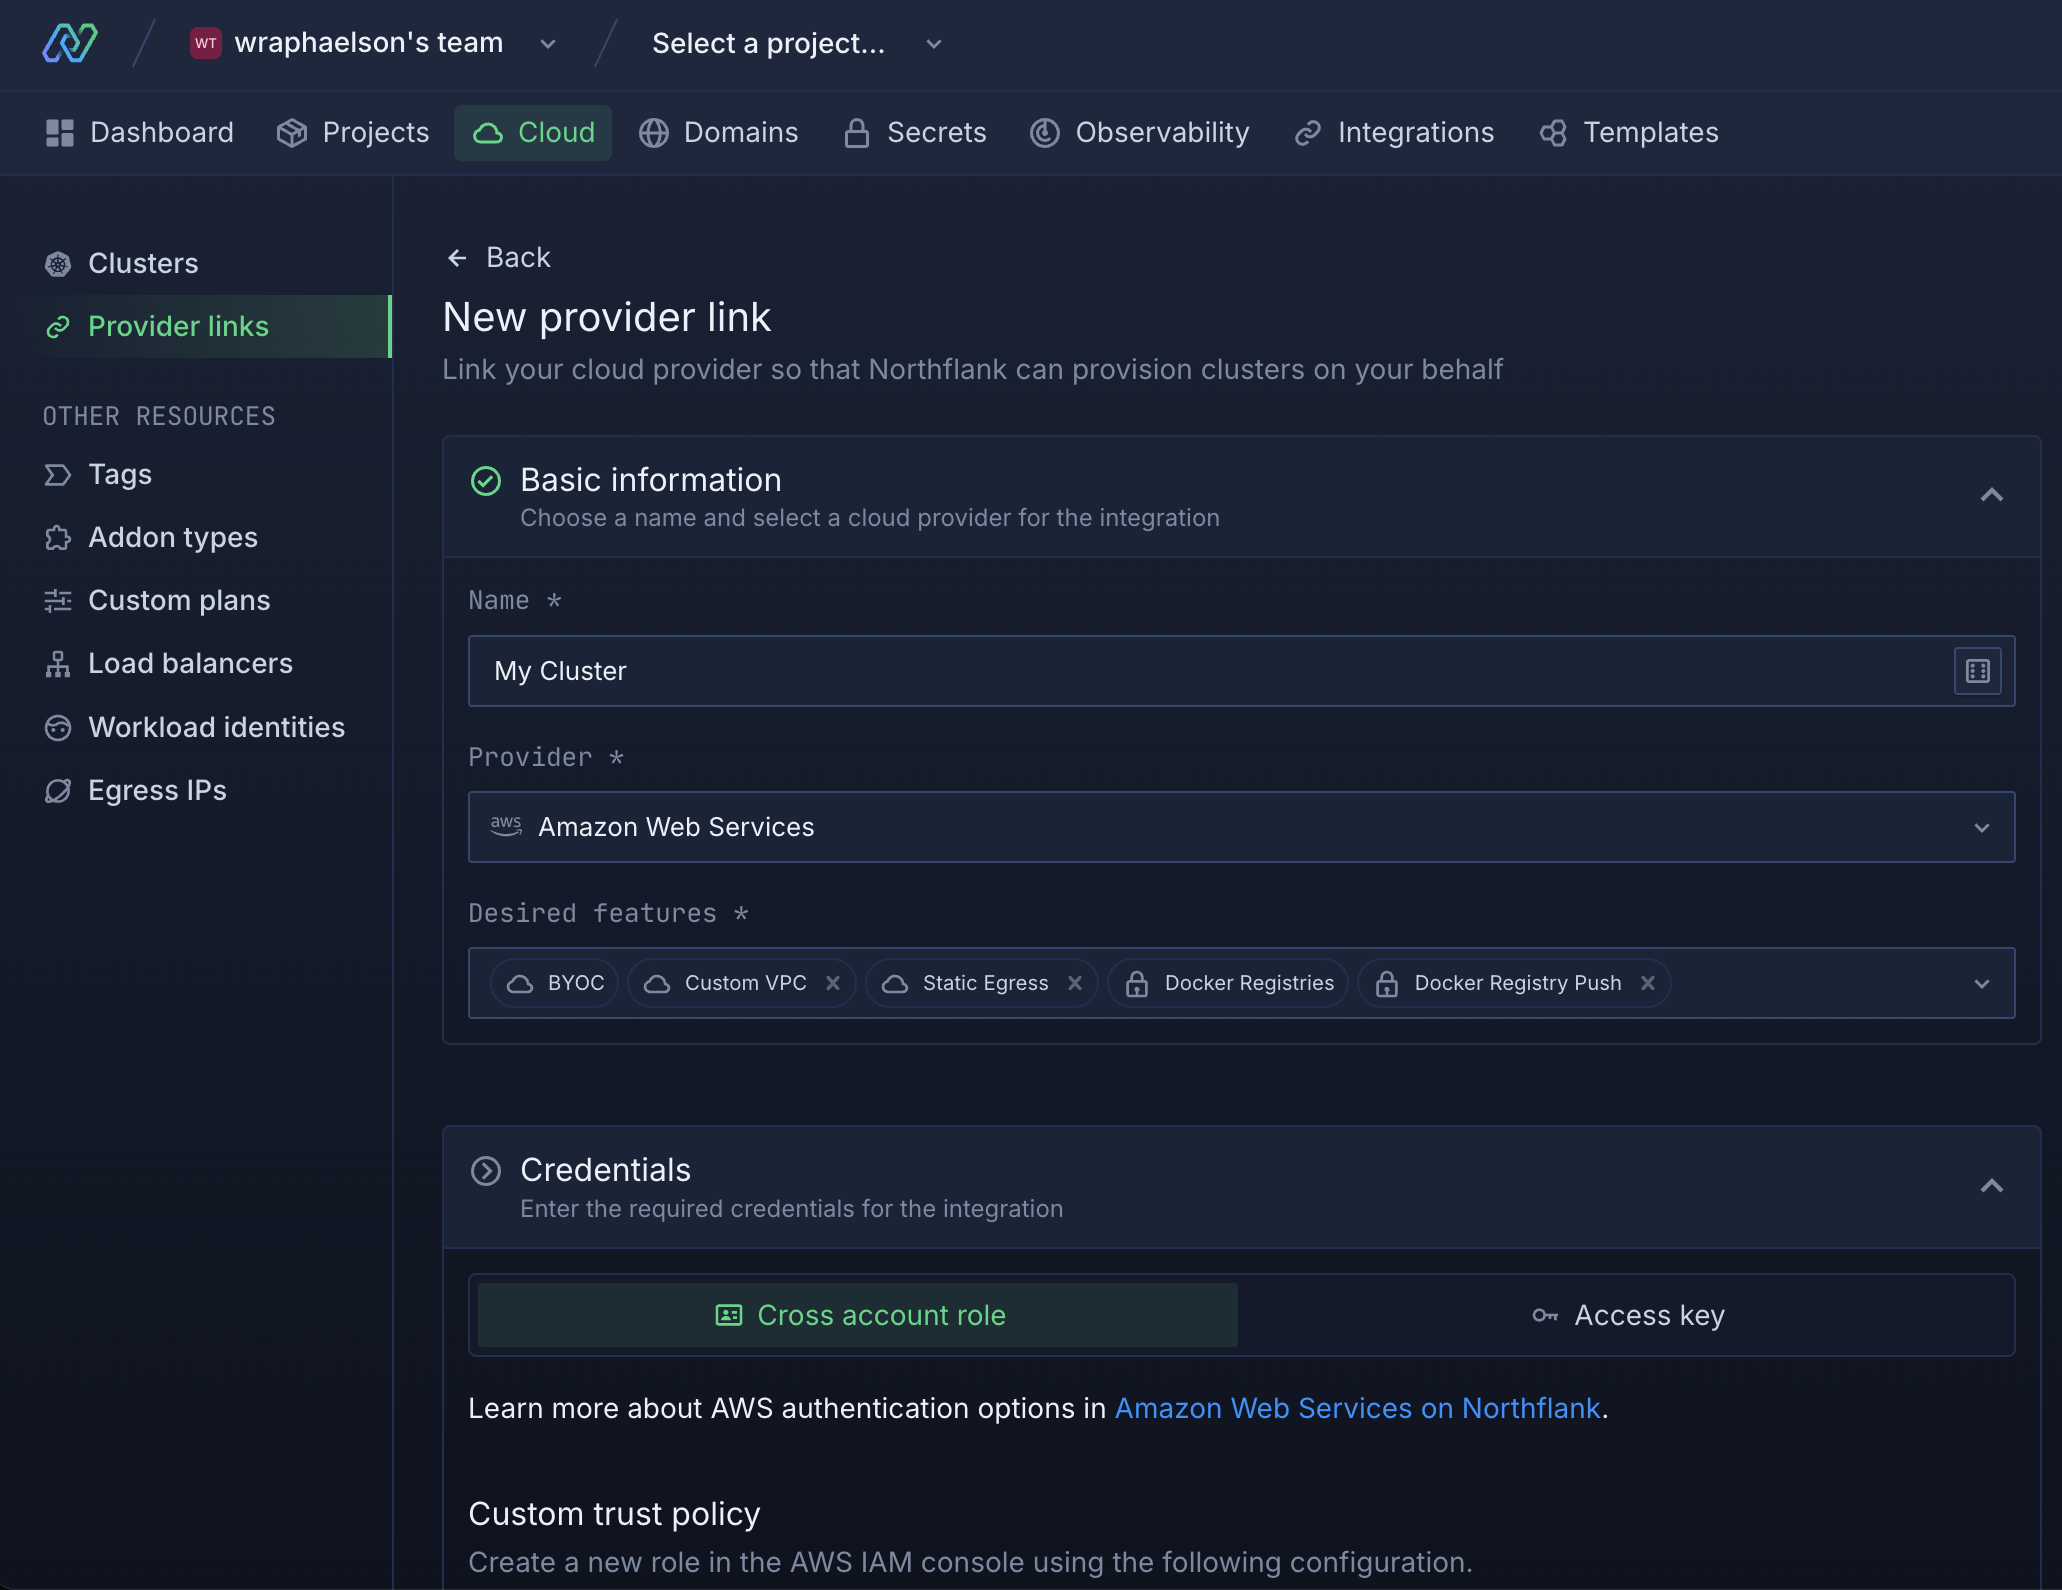Open the Provider dropdown
The width and height of the screenshot is (2062, 1590).
[x=1241, y=827]
